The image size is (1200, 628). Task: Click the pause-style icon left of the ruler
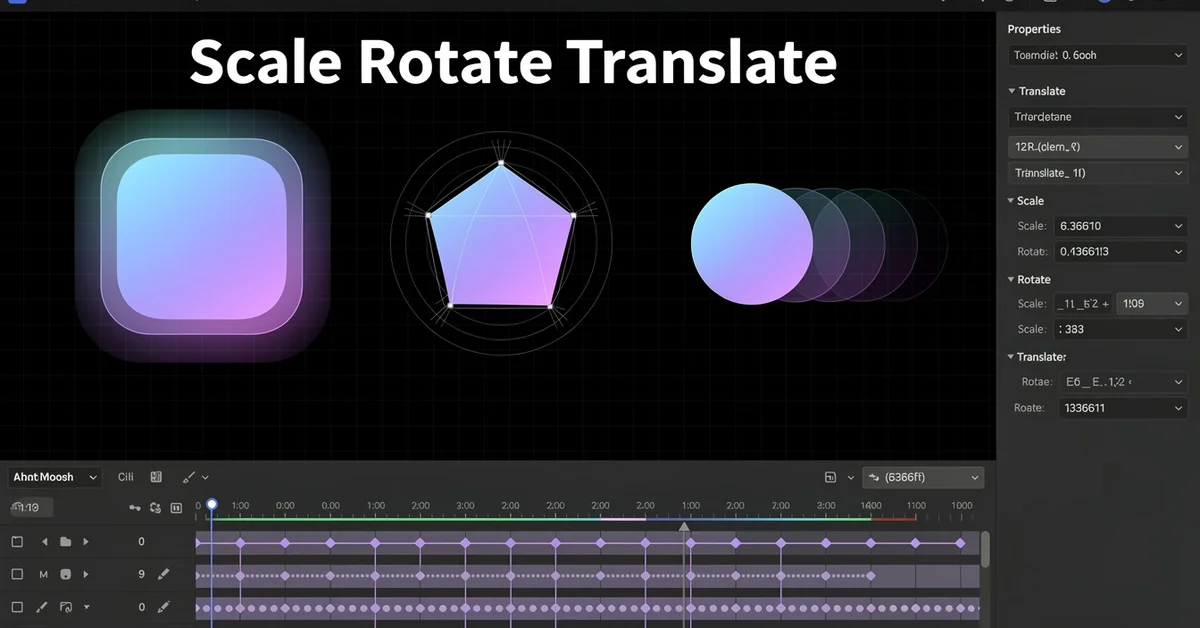coord(177,508)
